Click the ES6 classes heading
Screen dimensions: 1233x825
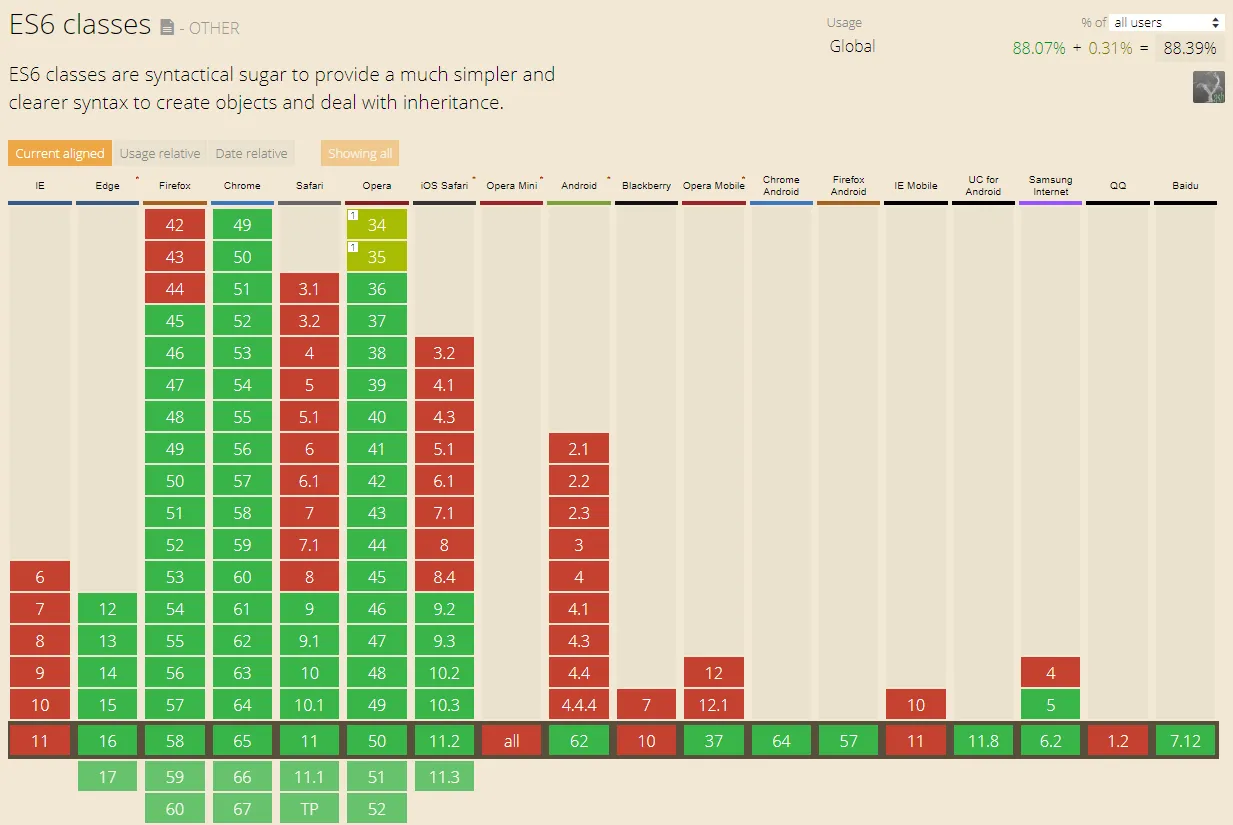tap(80, 25)
